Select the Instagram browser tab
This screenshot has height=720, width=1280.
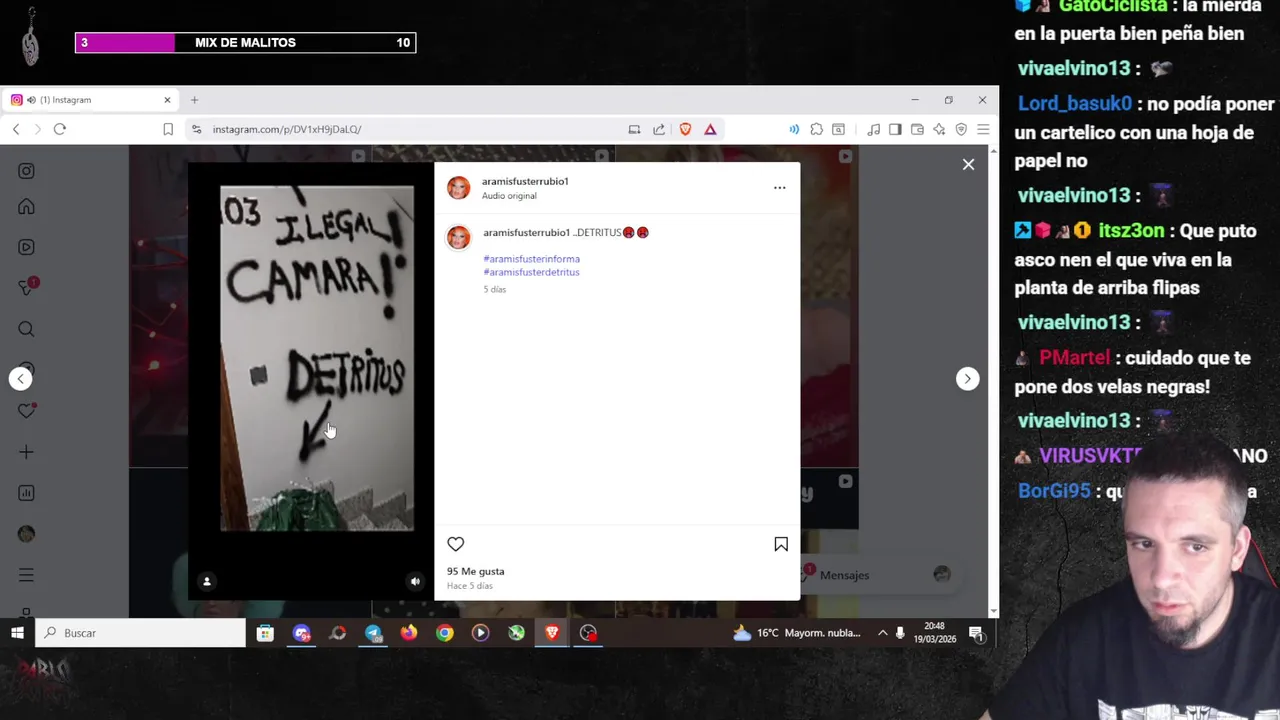coord(90,100)
